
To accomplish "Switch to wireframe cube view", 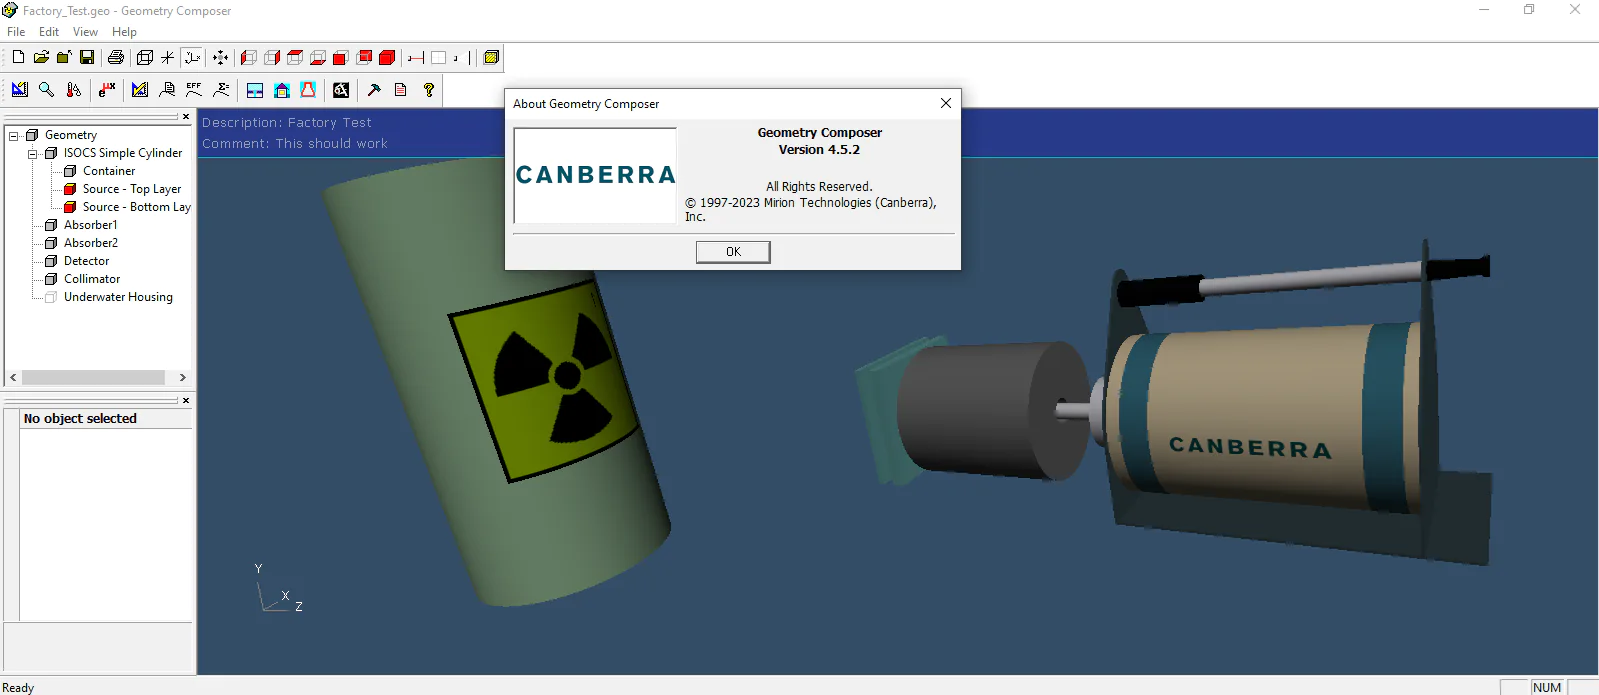I will [145, 58].
